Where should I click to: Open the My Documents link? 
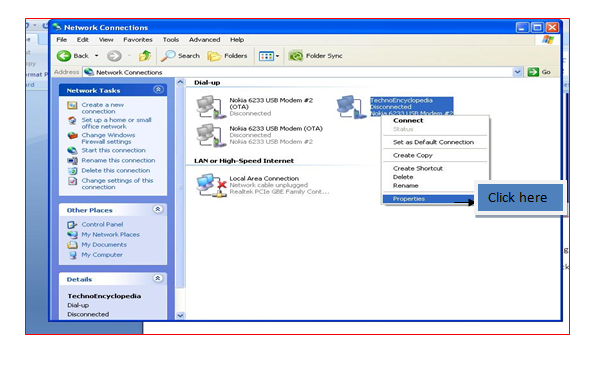[104, 245]
